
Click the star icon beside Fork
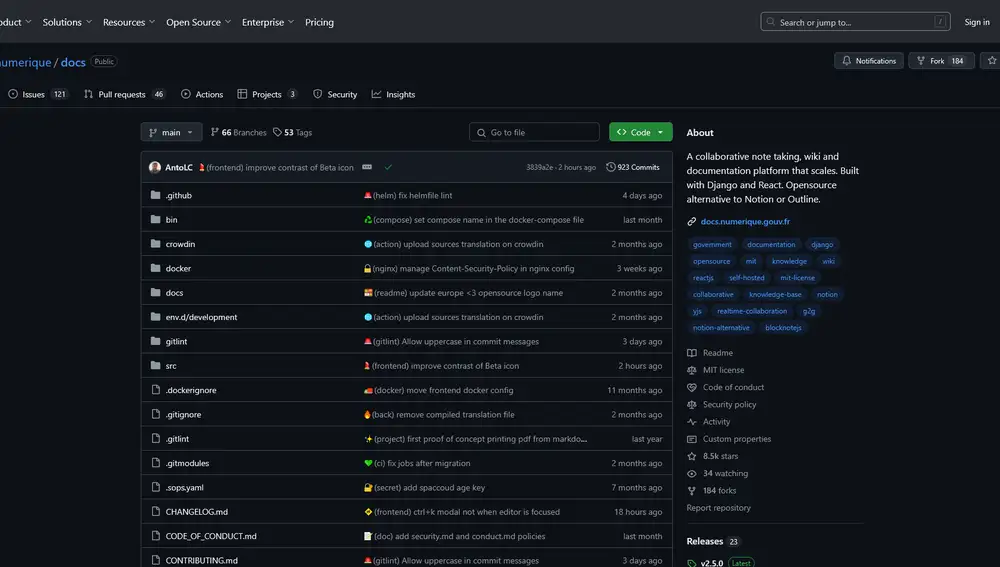click(992, 61)
